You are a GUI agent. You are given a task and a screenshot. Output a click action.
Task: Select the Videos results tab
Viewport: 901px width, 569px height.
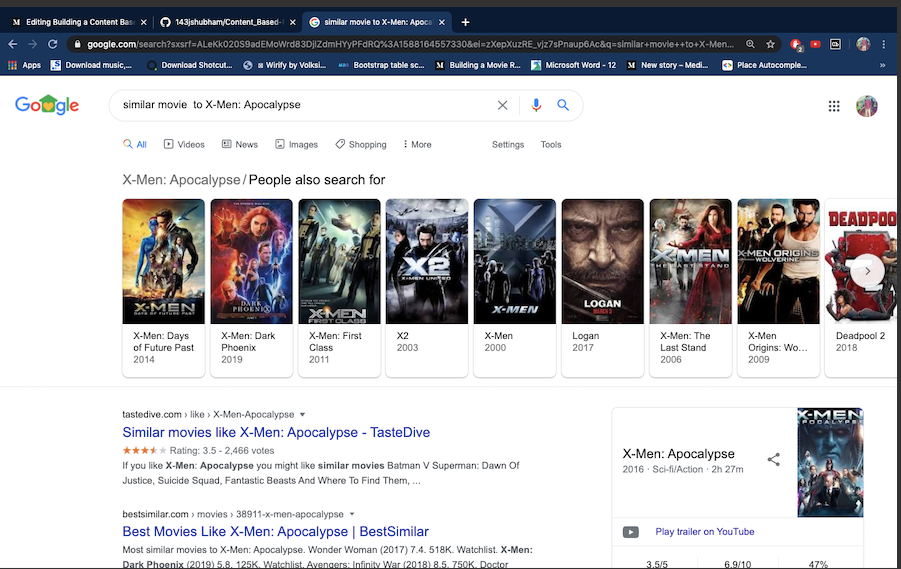184,144
